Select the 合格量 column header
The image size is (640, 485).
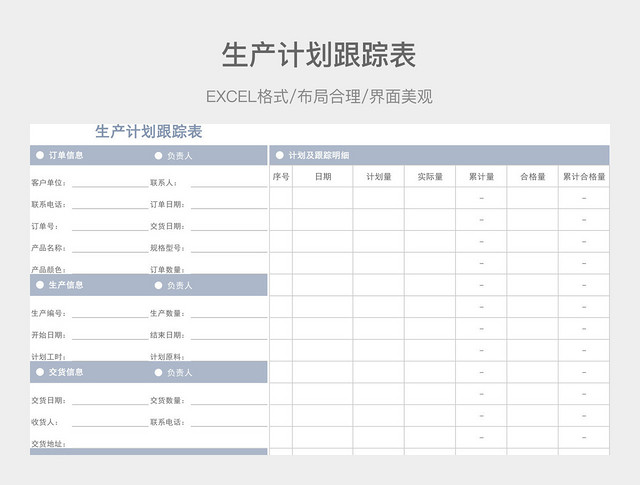[533, 176]
